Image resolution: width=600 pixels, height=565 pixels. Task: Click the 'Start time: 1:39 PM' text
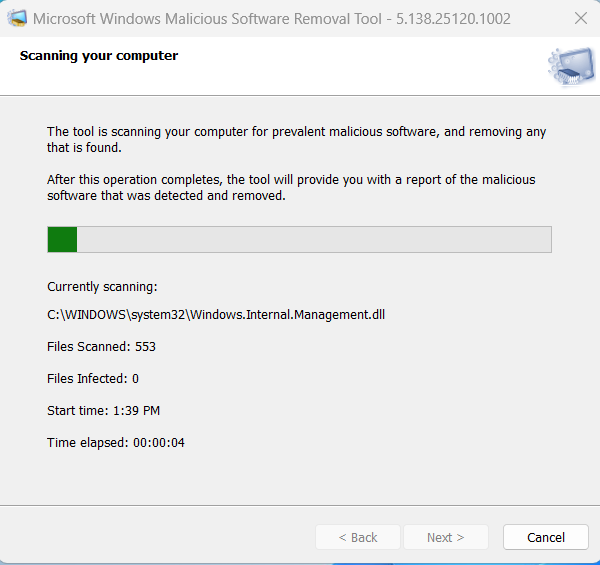pyautogui.click(x=103, y=410)
